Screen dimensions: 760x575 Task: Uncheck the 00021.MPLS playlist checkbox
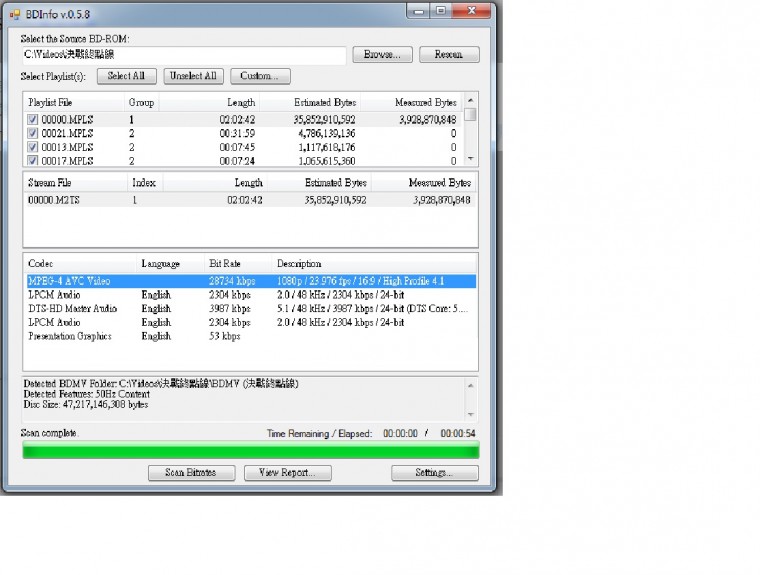pos(32,133)
